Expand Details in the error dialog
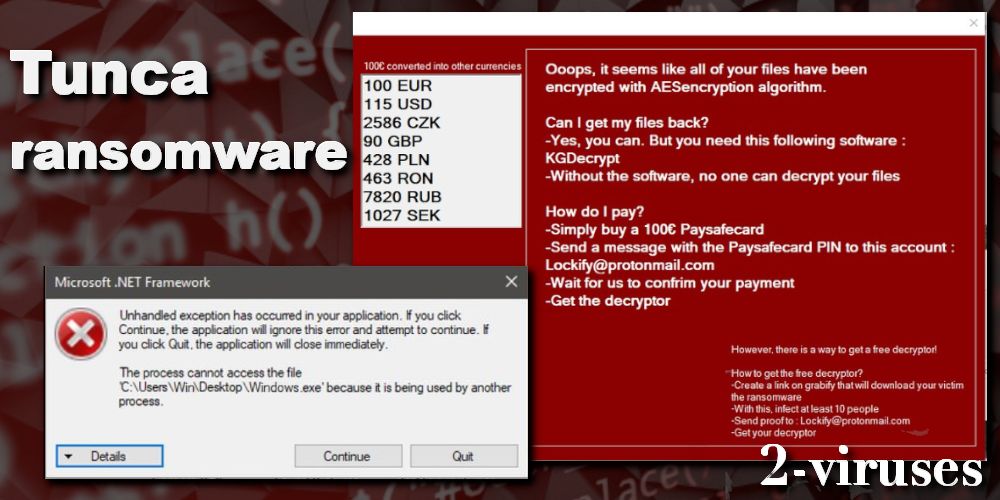 click(109, 456)
